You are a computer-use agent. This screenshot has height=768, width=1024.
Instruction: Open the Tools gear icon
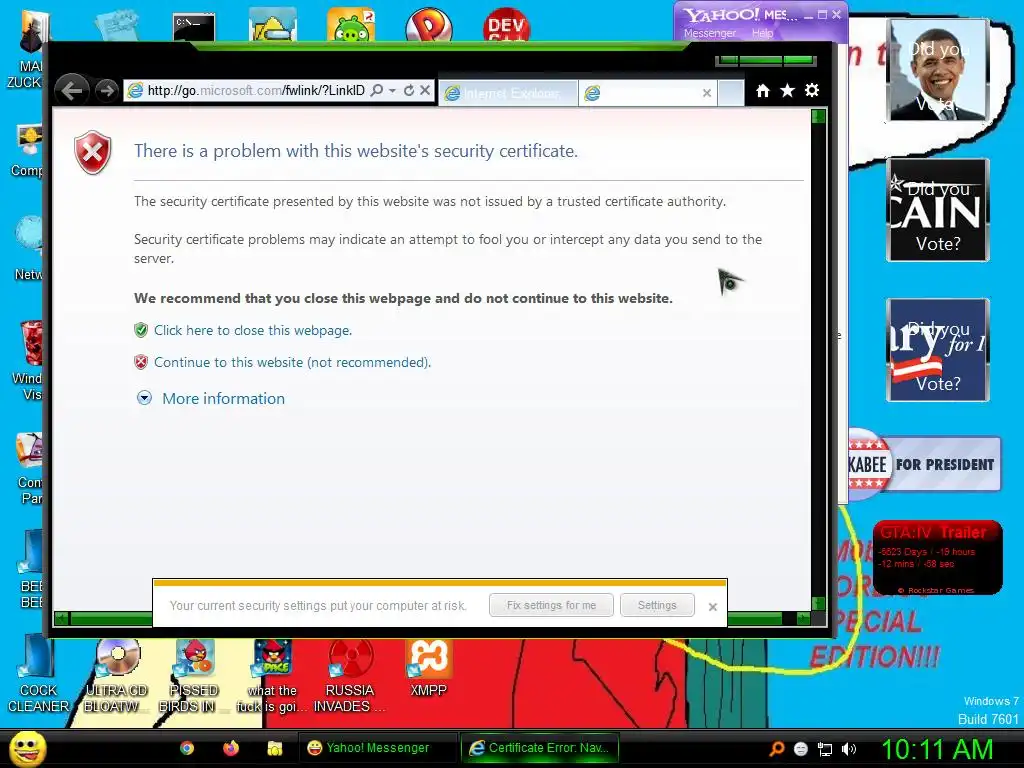click(x=812, y=90)
